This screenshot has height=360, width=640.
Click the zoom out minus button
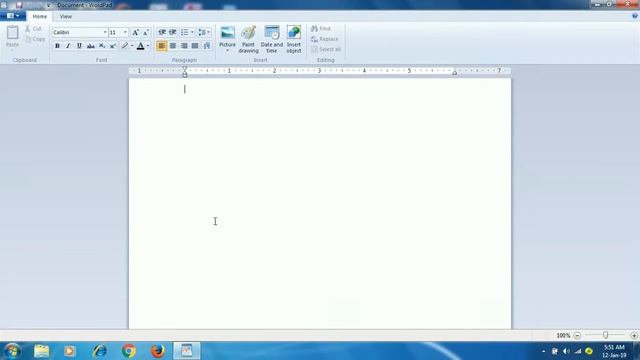coord(577,335)
